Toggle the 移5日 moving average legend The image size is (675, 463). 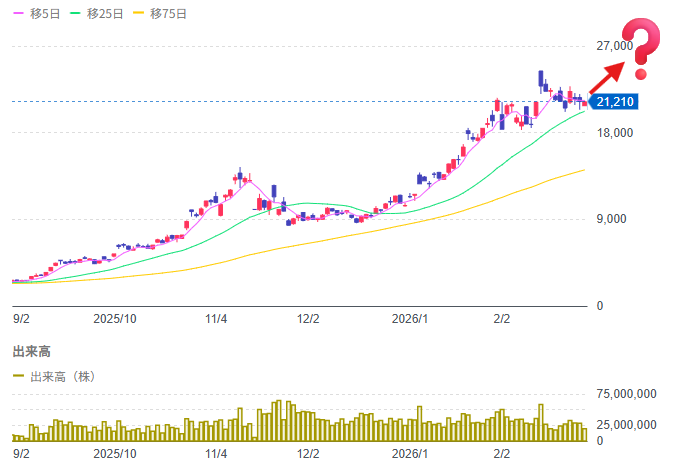tap(34, 14)
